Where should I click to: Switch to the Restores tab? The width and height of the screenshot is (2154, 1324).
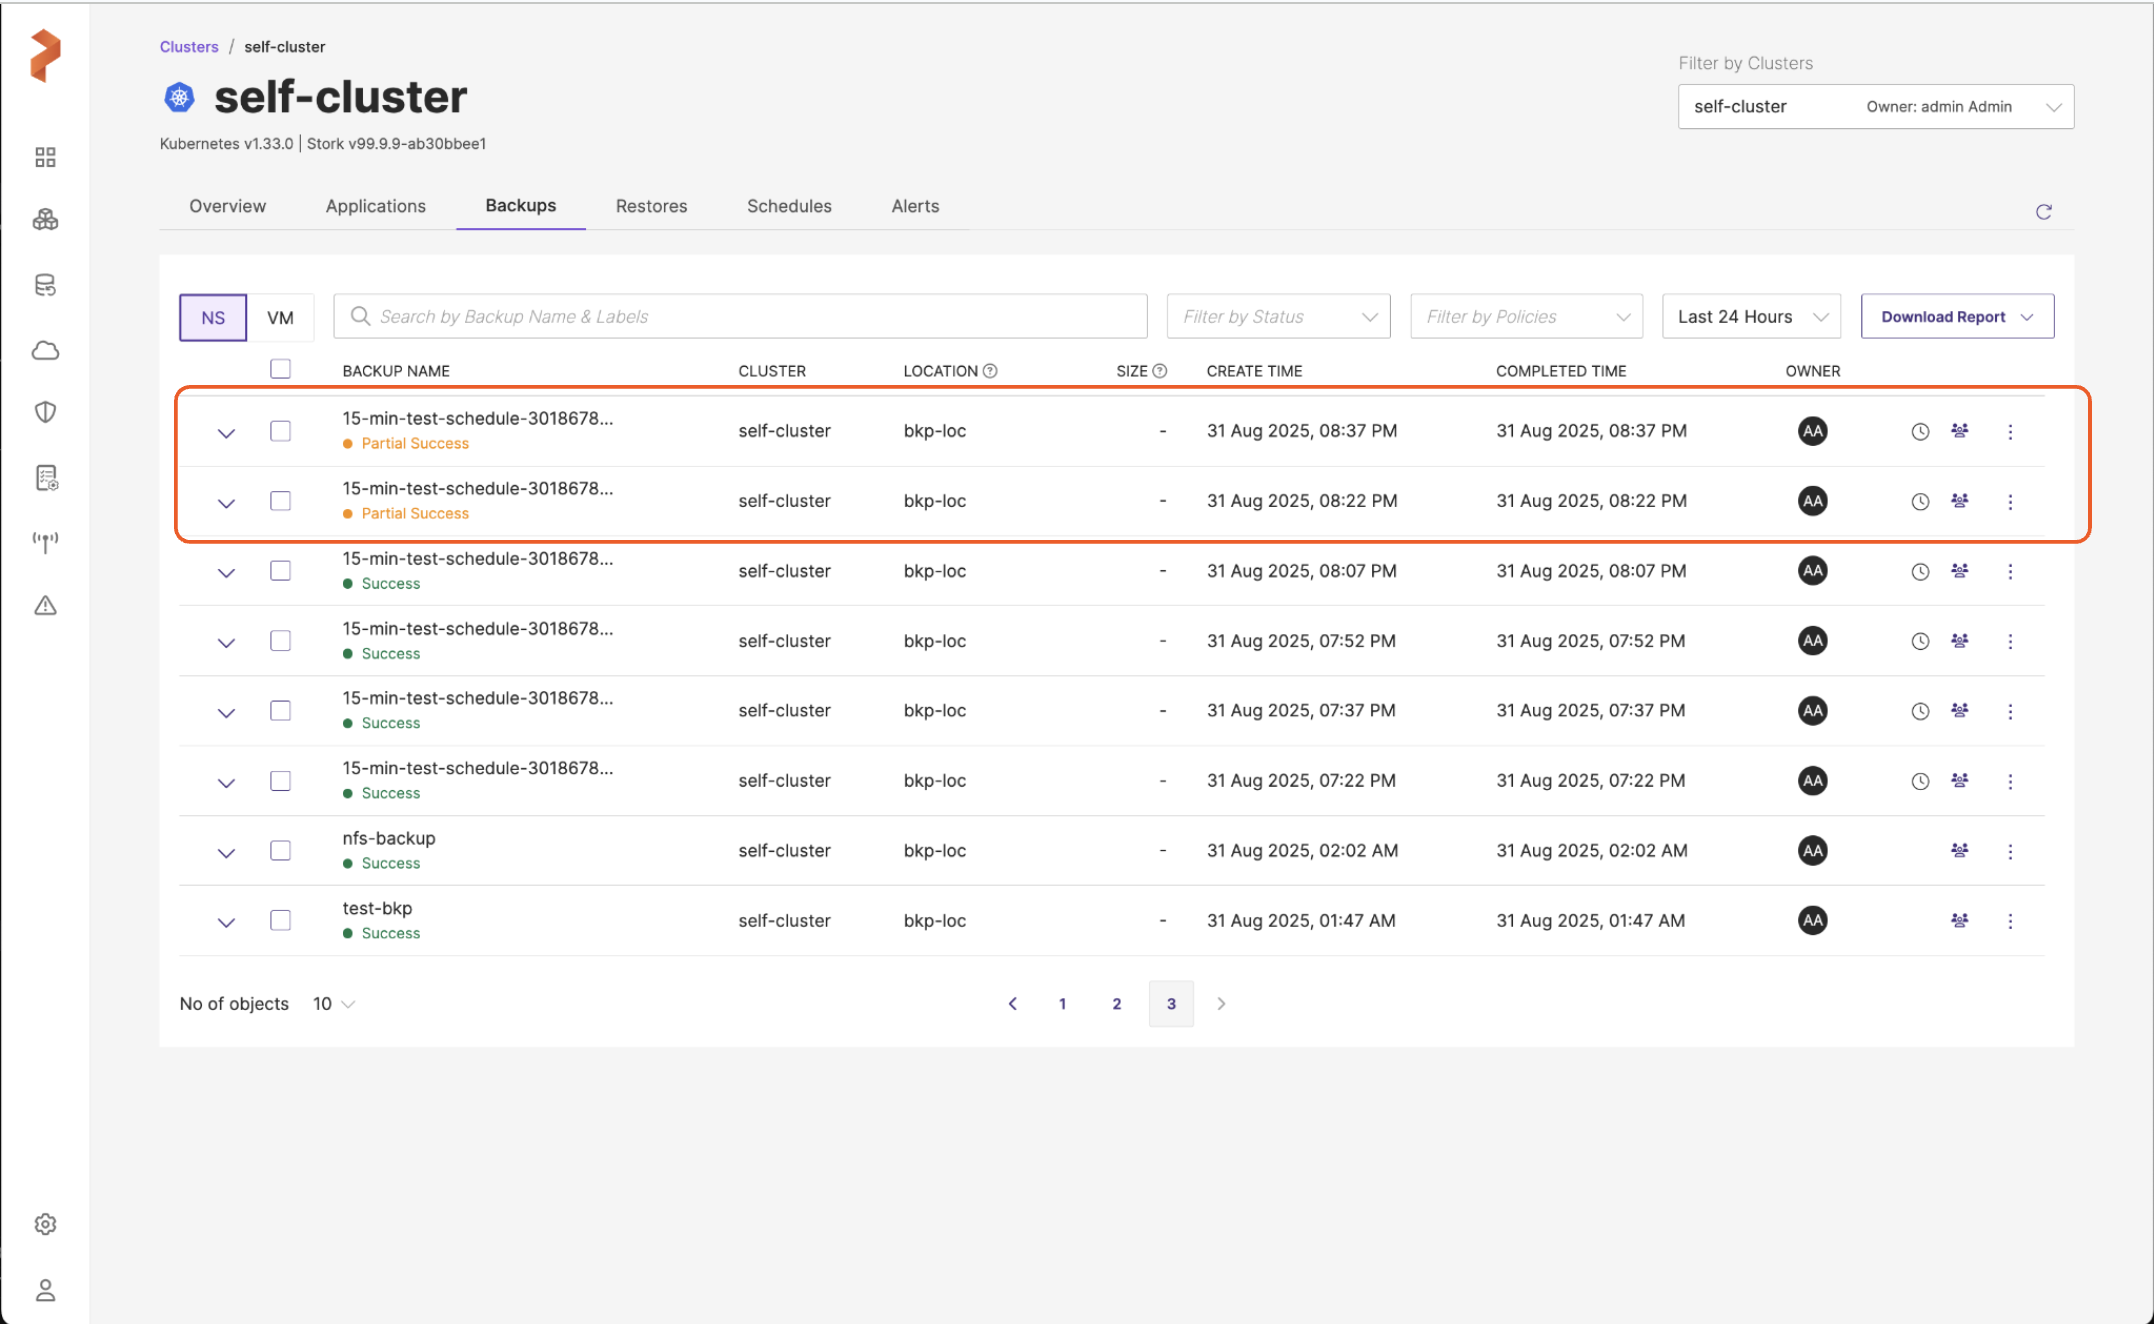651,206
